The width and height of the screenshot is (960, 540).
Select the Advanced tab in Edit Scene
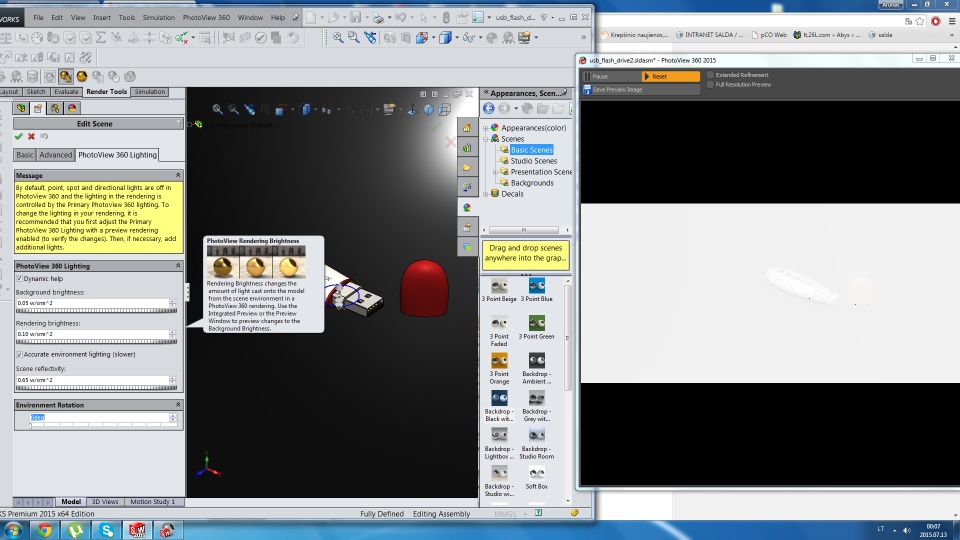click(x=56, y=155)
